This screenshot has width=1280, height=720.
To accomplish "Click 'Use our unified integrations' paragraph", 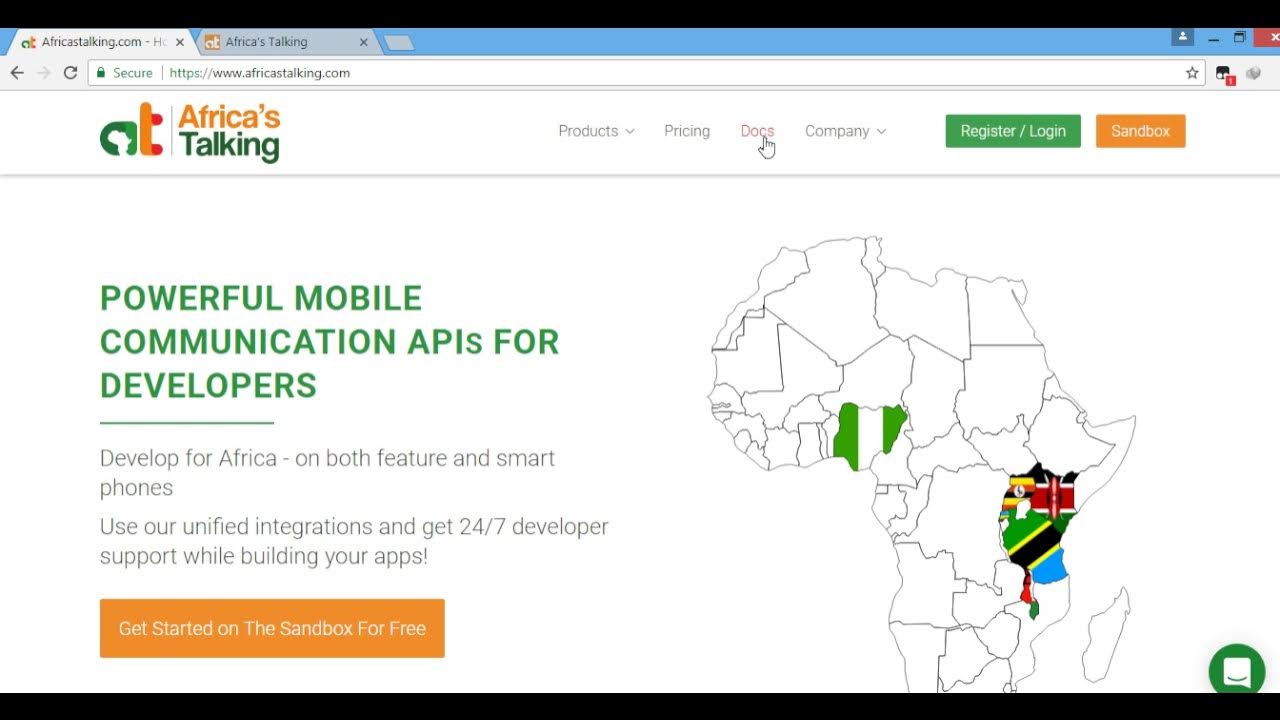I will [354, 541].
